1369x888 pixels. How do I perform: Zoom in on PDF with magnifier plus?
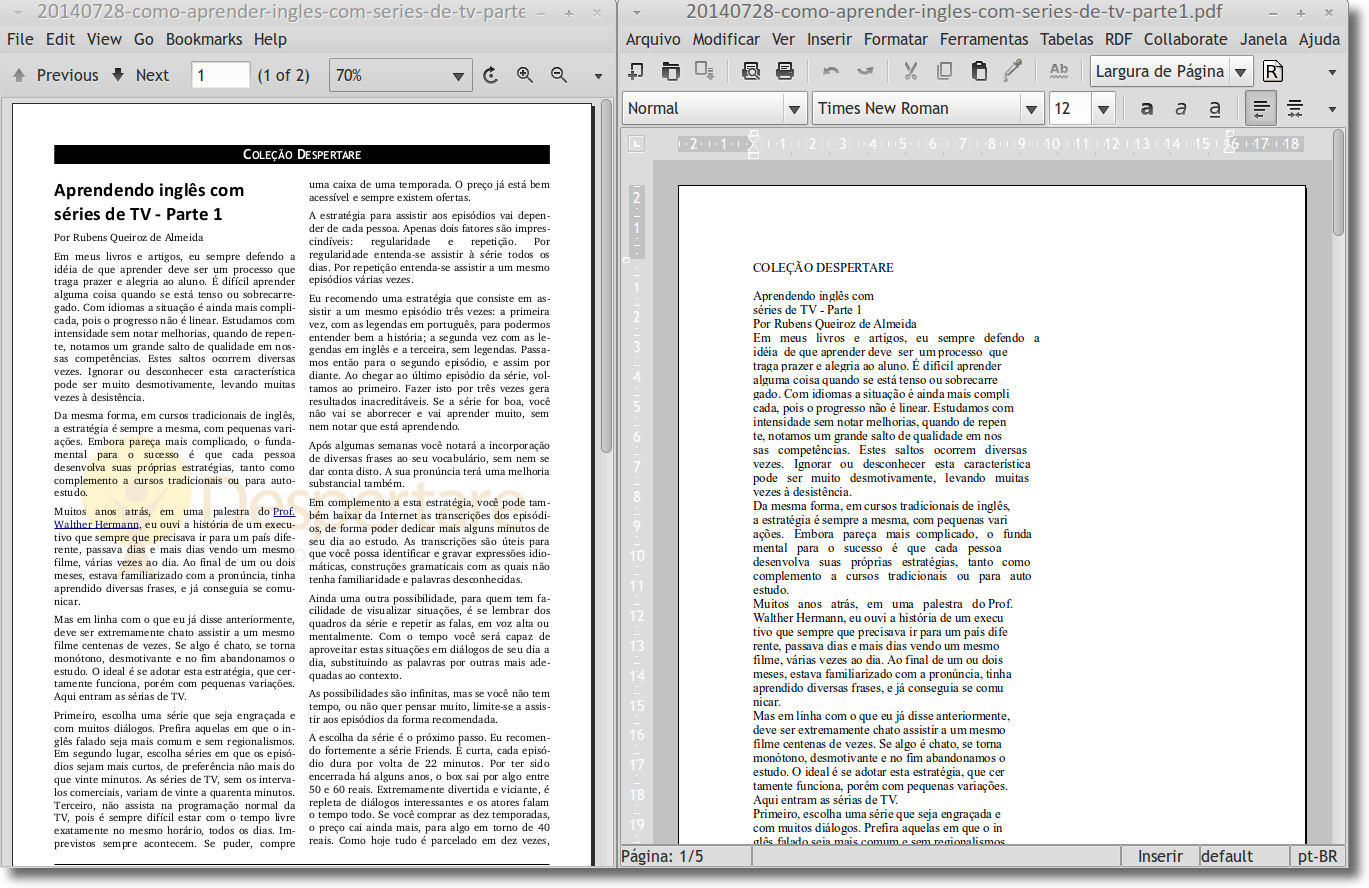(x=525, y=75)
